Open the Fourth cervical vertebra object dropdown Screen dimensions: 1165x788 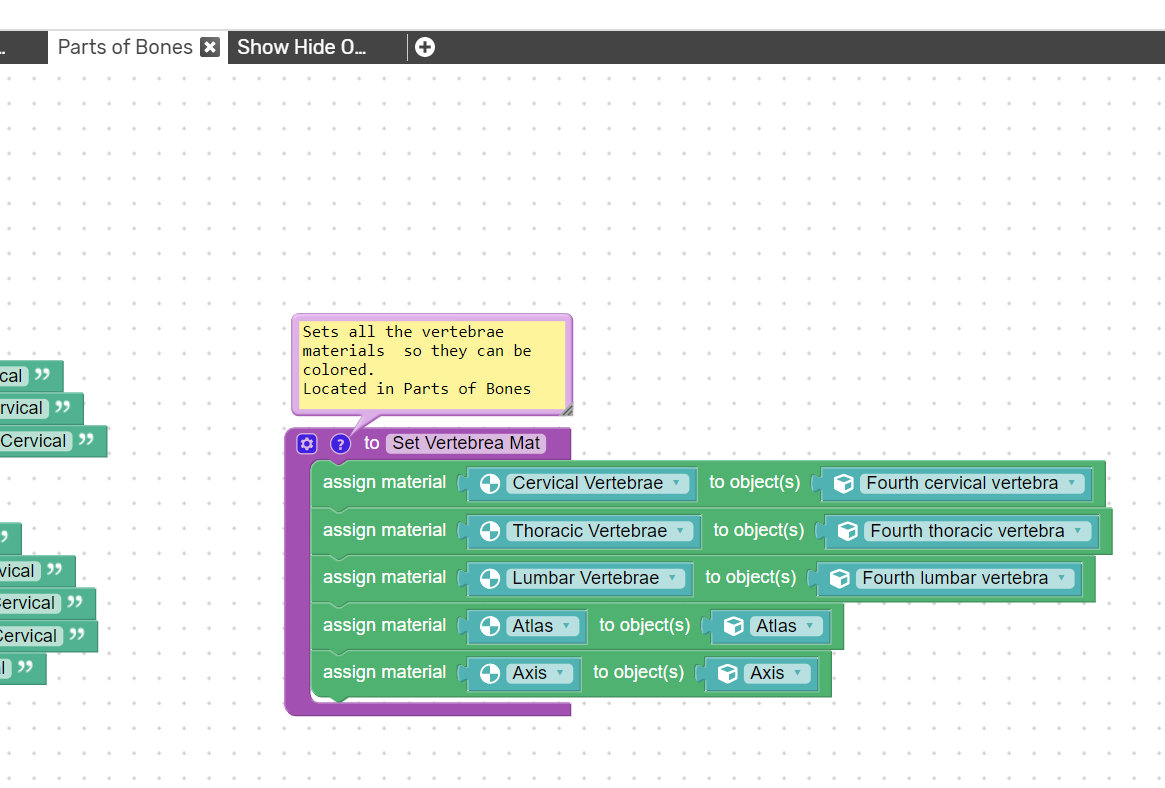(x=971, y=483)
